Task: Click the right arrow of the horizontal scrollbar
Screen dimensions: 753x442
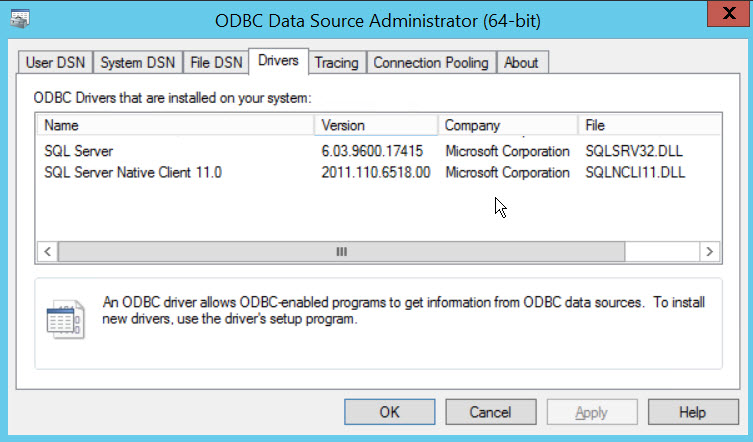Action: point(709,252)
